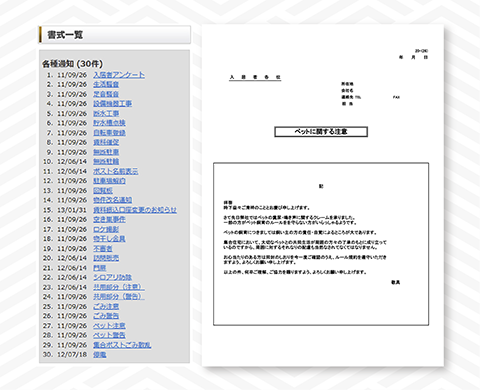Open the 貯水槽点検 form link
Viewport: 480px width, 390px height.
tap(109, 123)
